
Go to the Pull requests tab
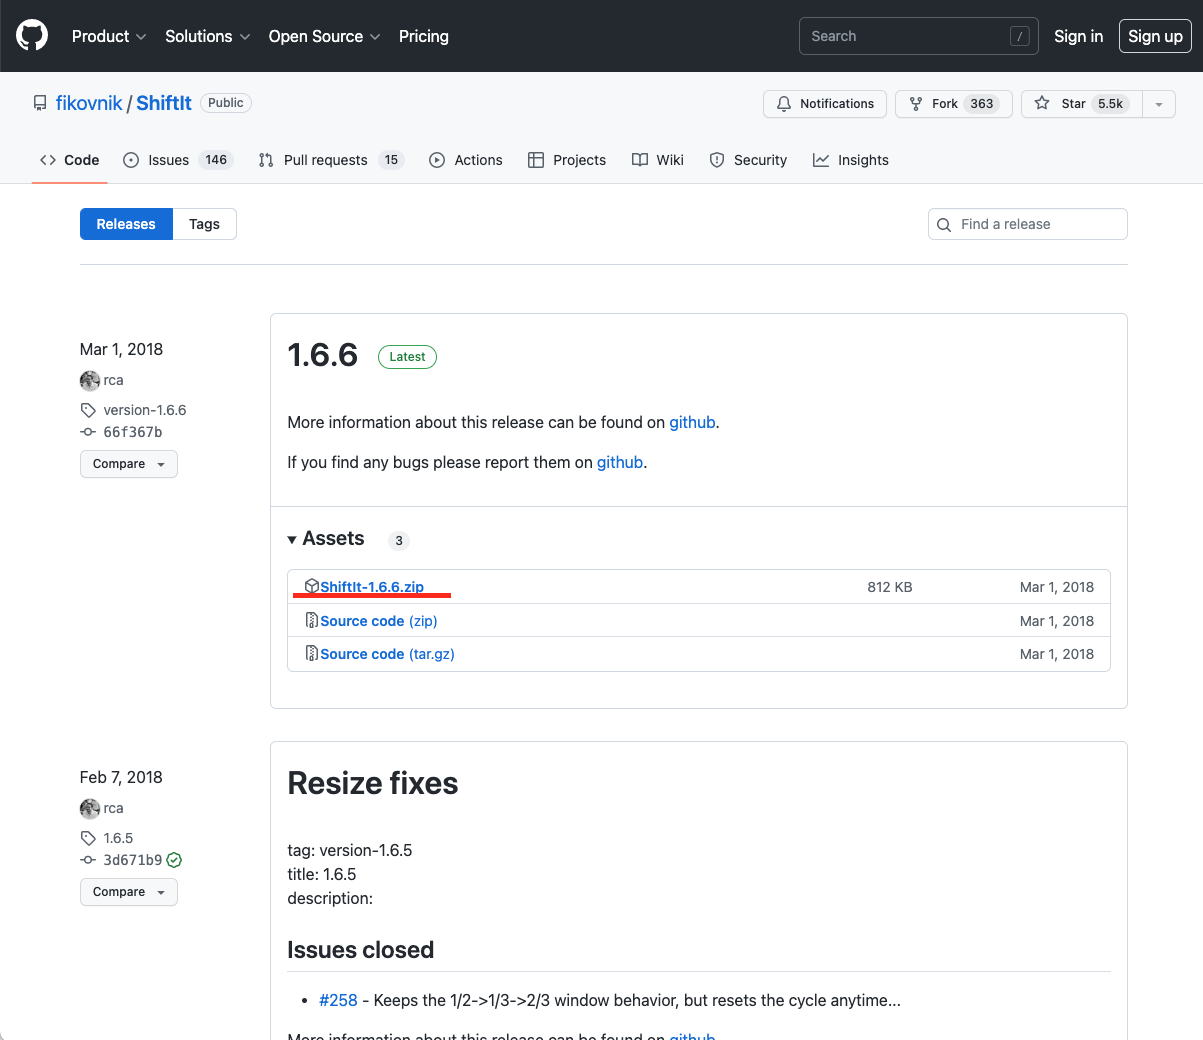click(331, 160)
